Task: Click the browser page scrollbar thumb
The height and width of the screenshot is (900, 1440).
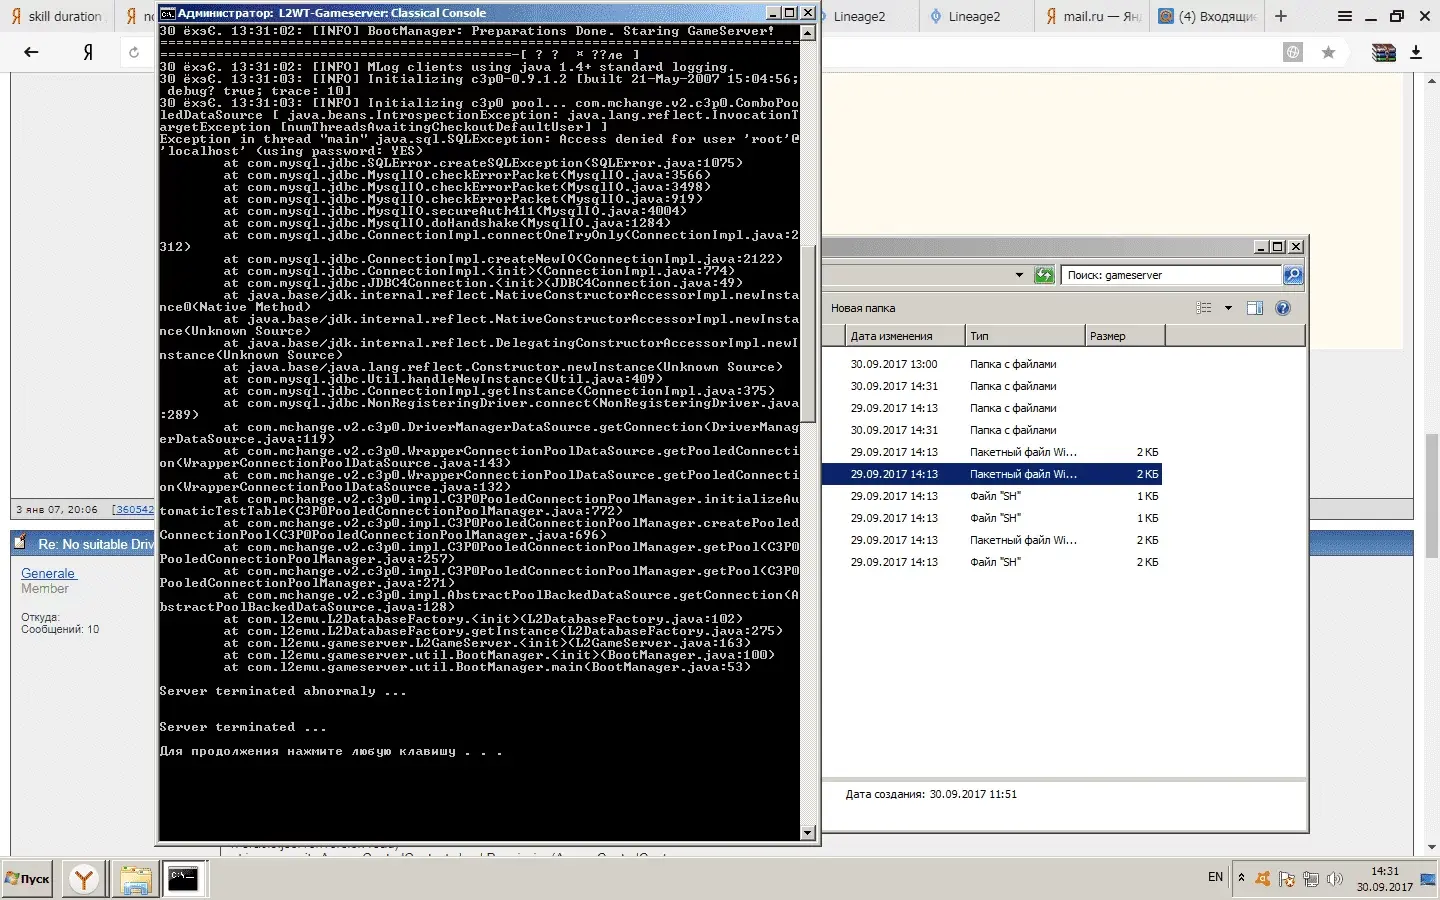Action: (1432, 495)
